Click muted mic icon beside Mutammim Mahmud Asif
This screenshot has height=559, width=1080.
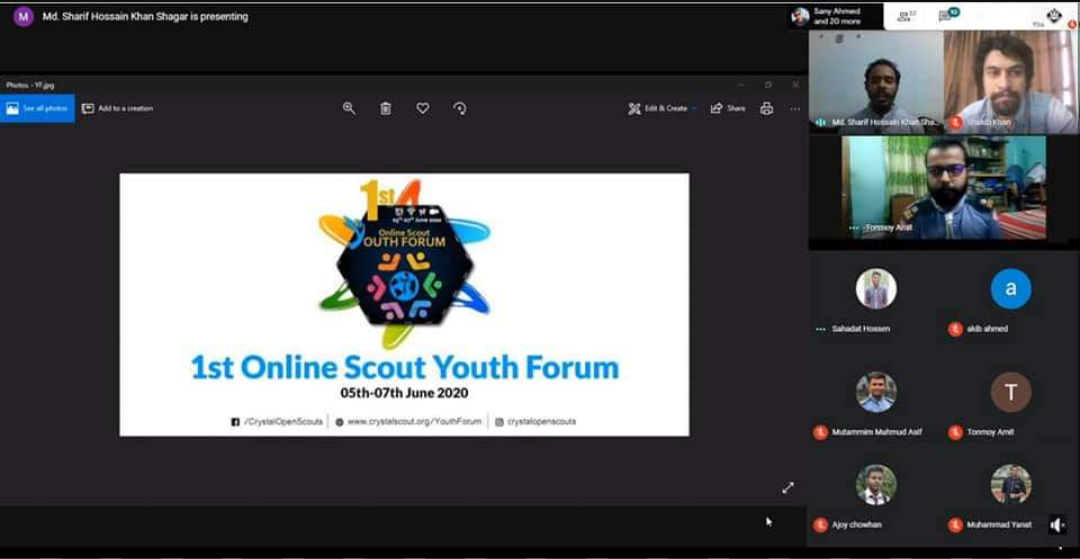[x=820, y=432]
